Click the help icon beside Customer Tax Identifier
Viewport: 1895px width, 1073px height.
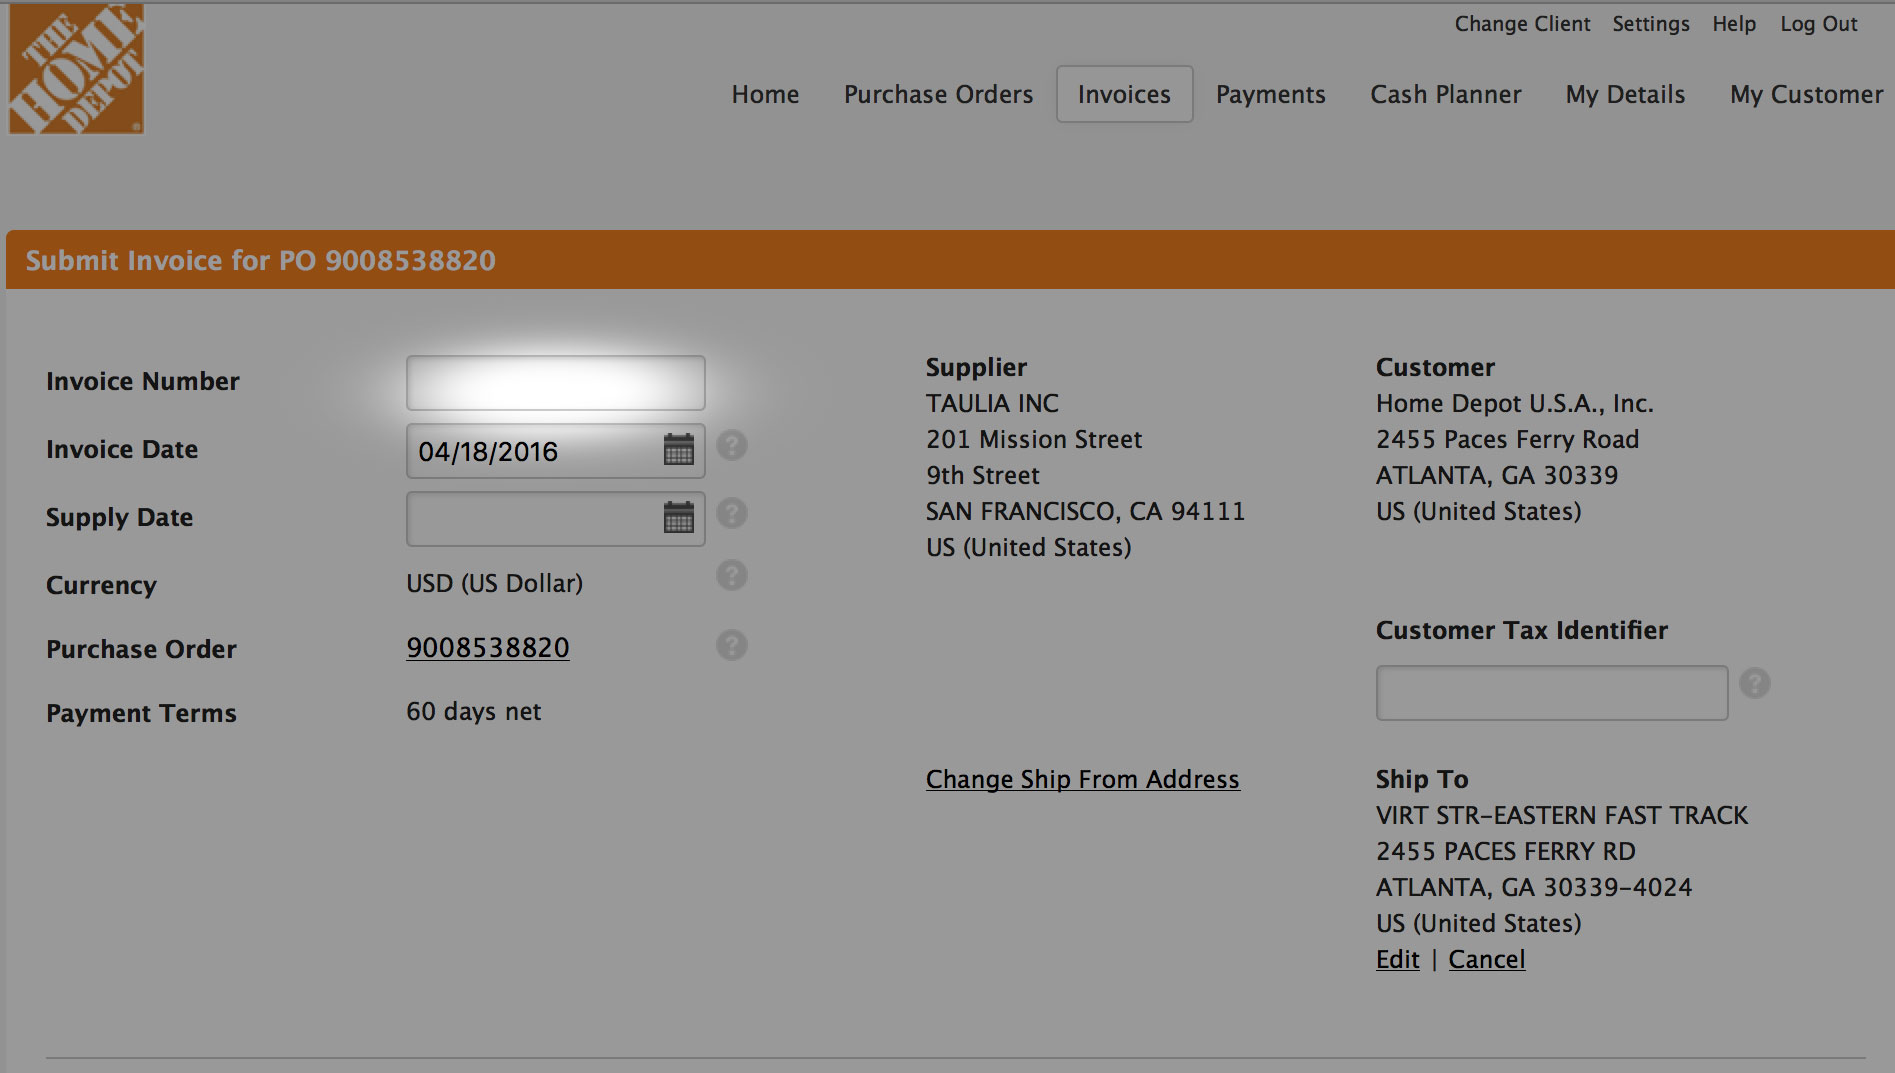1757,684
